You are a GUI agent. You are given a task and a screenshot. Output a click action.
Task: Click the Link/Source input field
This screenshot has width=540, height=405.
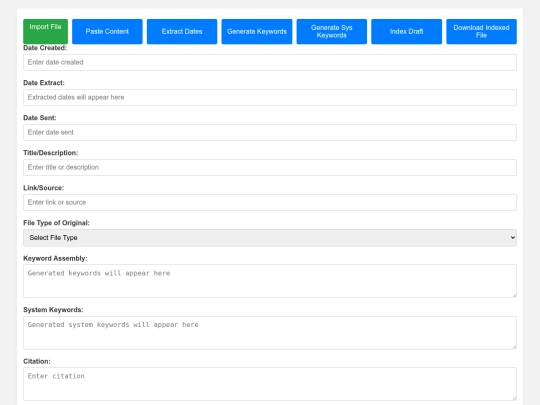click(x=270, y=202)
